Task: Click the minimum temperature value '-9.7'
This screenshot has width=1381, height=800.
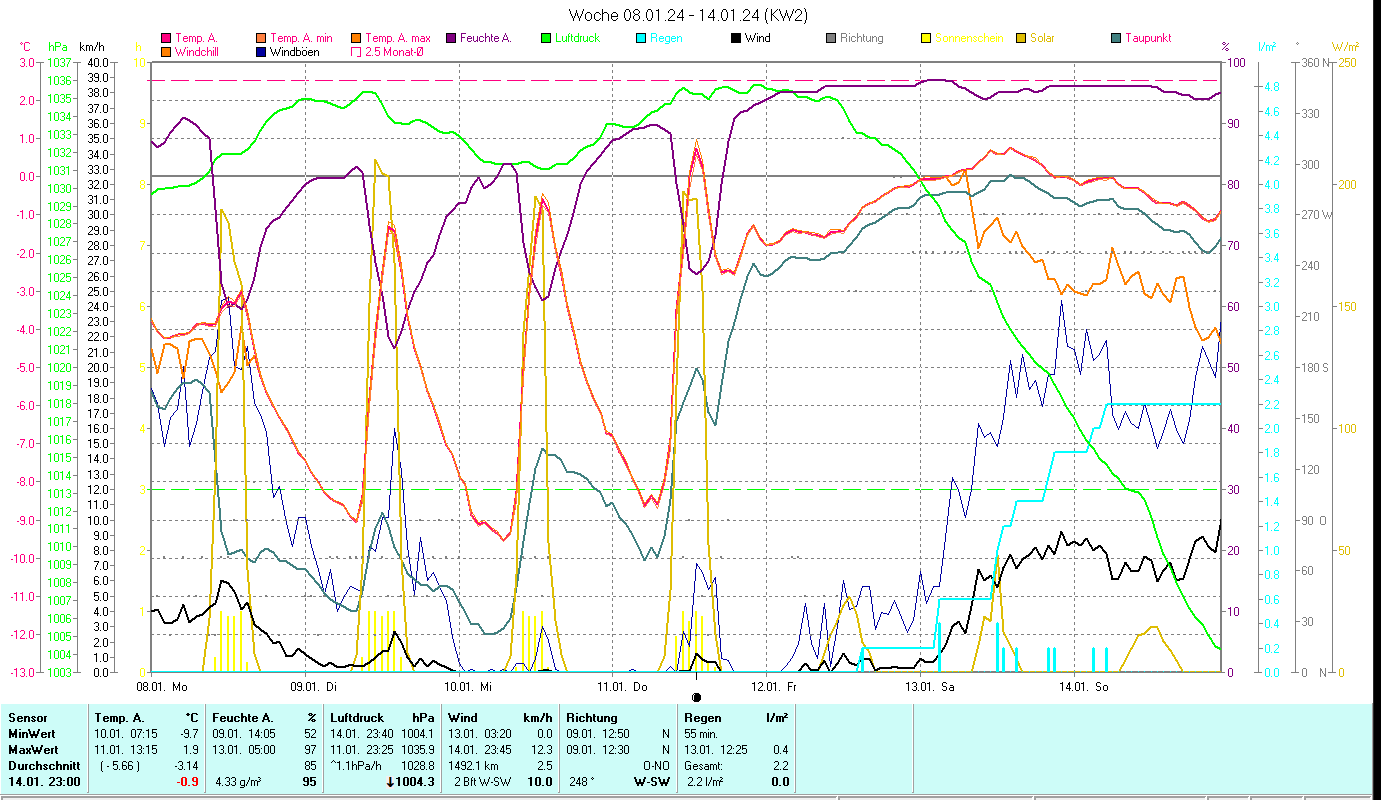Action: 191,734
